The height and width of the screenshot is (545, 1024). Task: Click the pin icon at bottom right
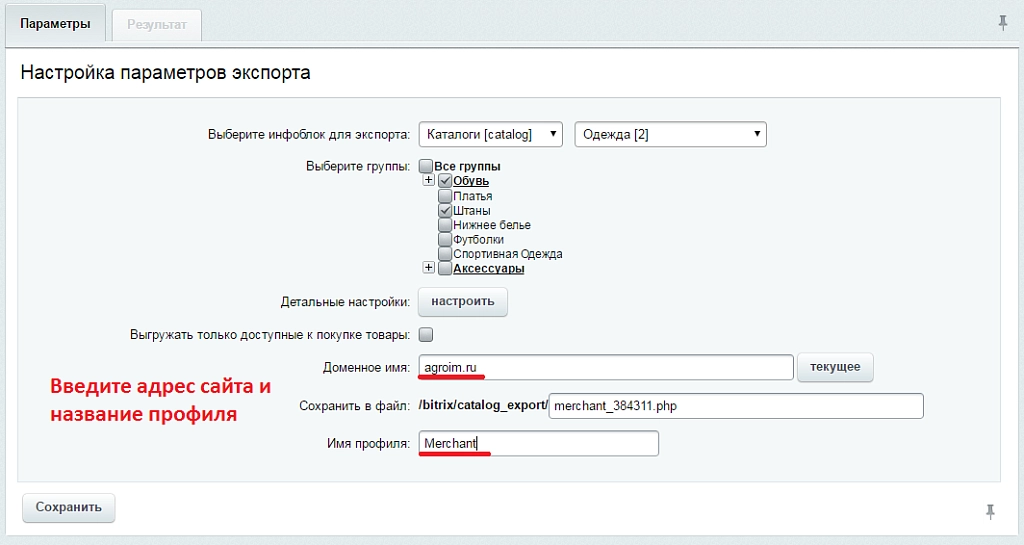[990, 512]
